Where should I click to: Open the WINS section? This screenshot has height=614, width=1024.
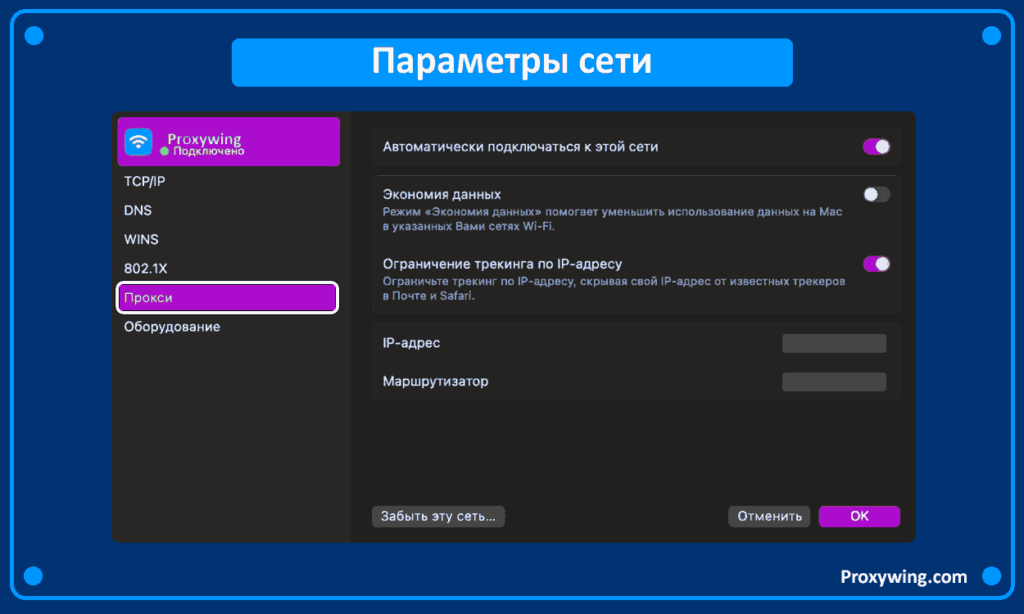141,240
